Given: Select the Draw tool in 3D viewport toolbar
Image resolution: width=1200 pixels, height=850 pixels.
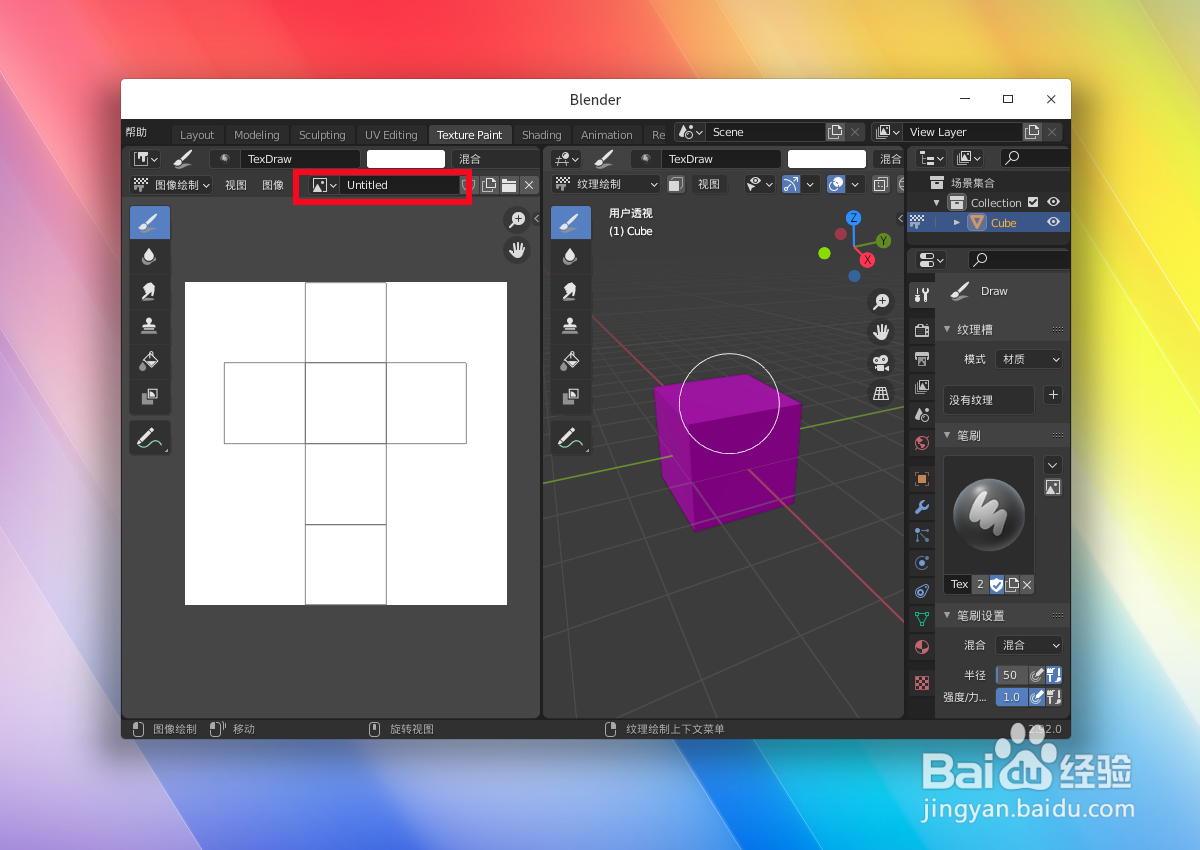Looking at the screenshot, I should click(570, 222).
